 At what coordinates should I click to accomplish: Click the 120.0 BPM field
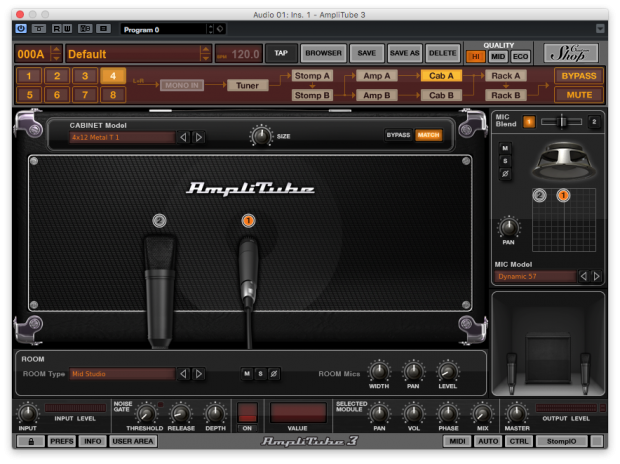[239, 54]
